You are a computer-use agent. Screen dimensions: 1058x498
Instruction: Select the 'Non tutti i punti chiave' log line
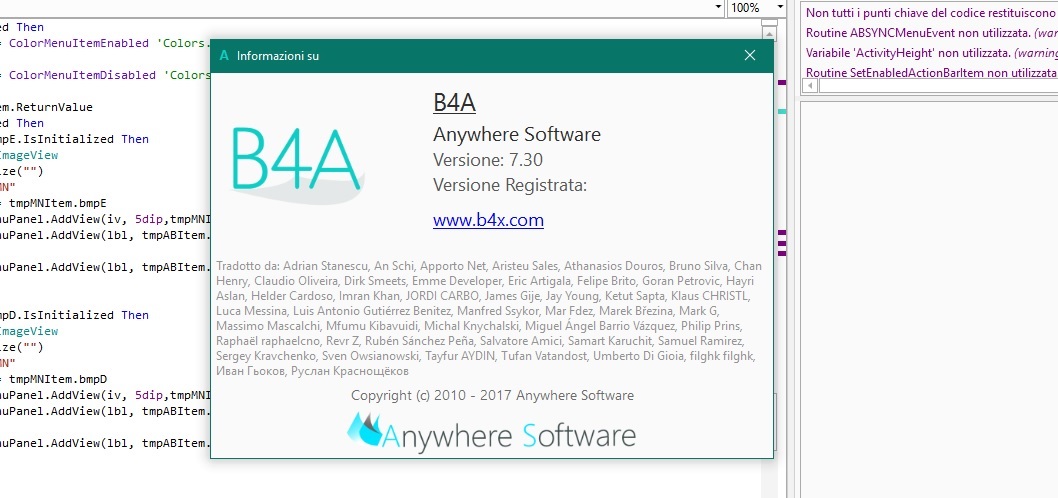[931, 13]
